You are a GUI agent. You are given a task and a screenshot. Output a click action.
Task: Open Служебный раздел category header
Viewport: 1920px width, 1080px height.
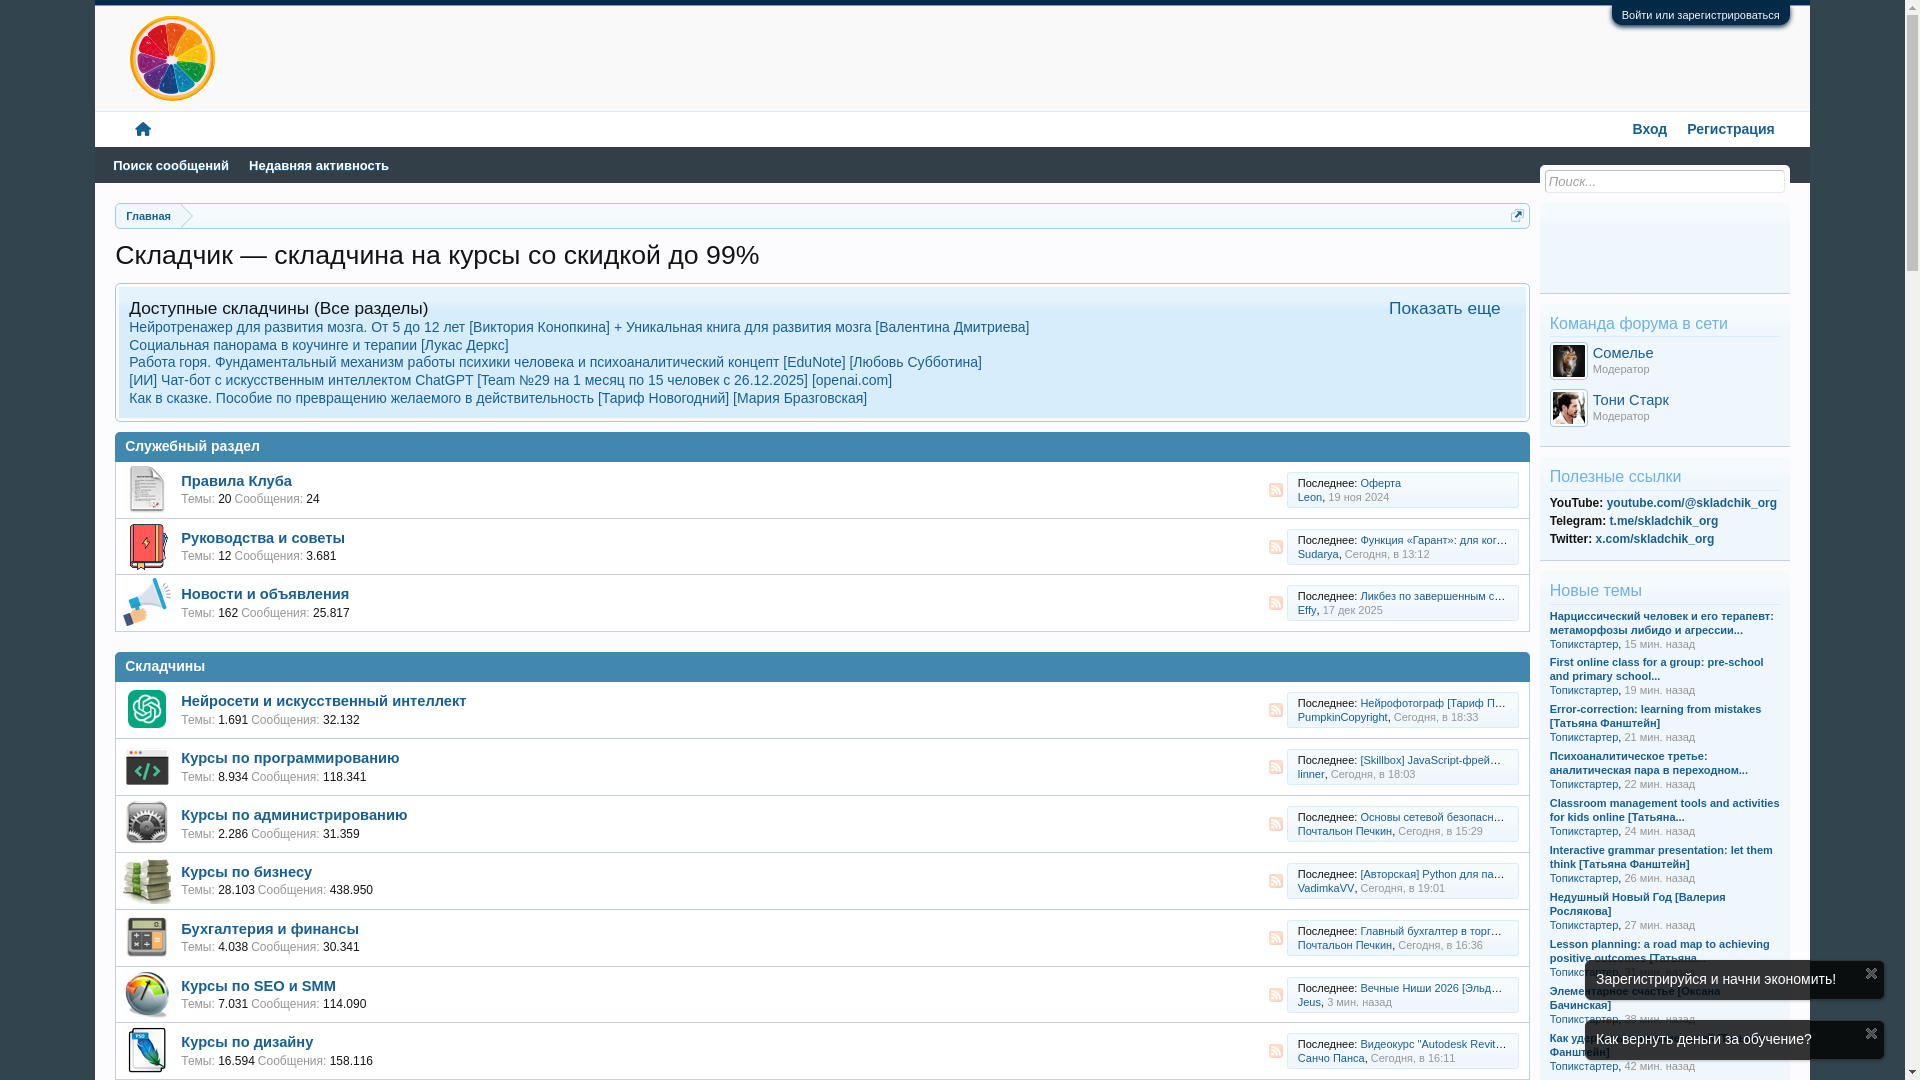192,446
